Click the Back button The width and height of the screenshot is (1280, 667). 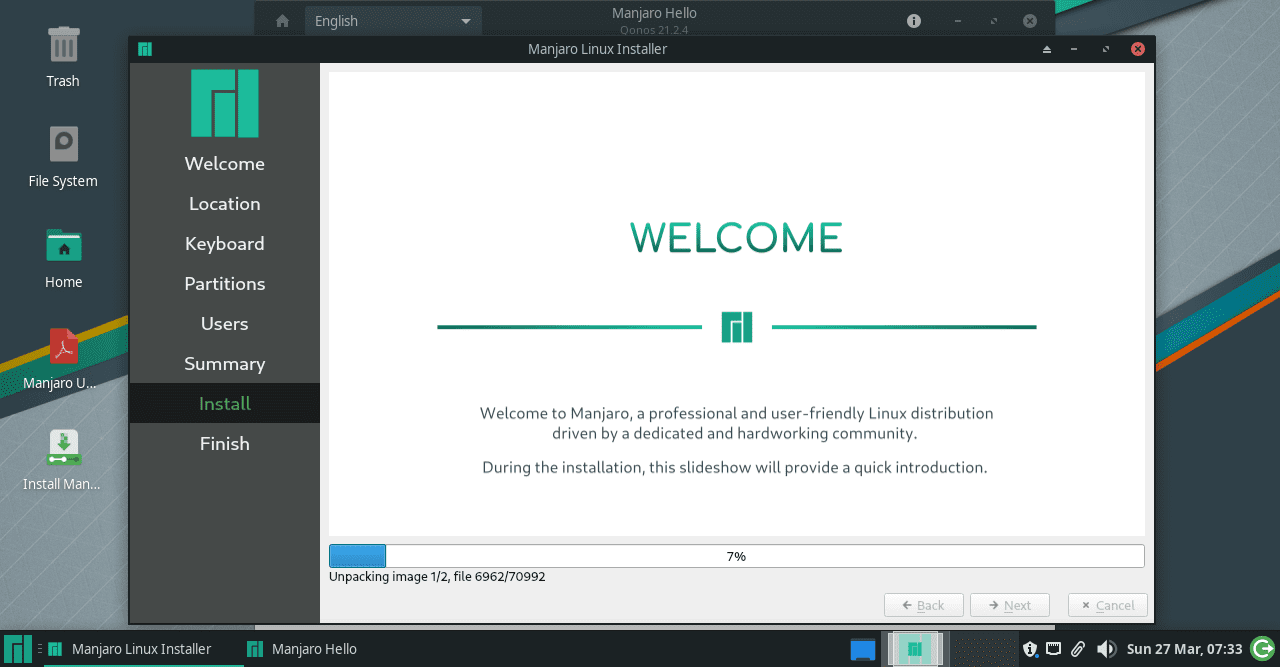pyautogui.click(x=924, y=605)
